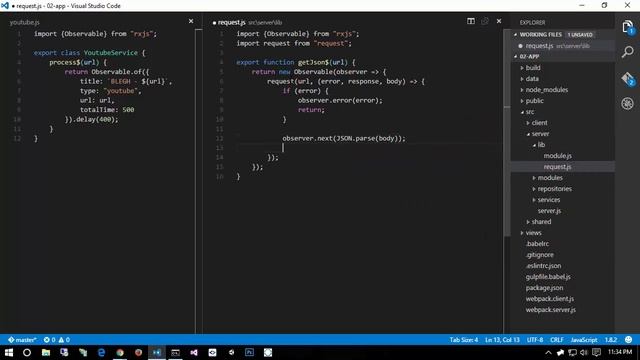Viewport: 640px width, 360px height.
Task: Click the Cortana circle on the taskbar
Action: [x=27, y=352]
